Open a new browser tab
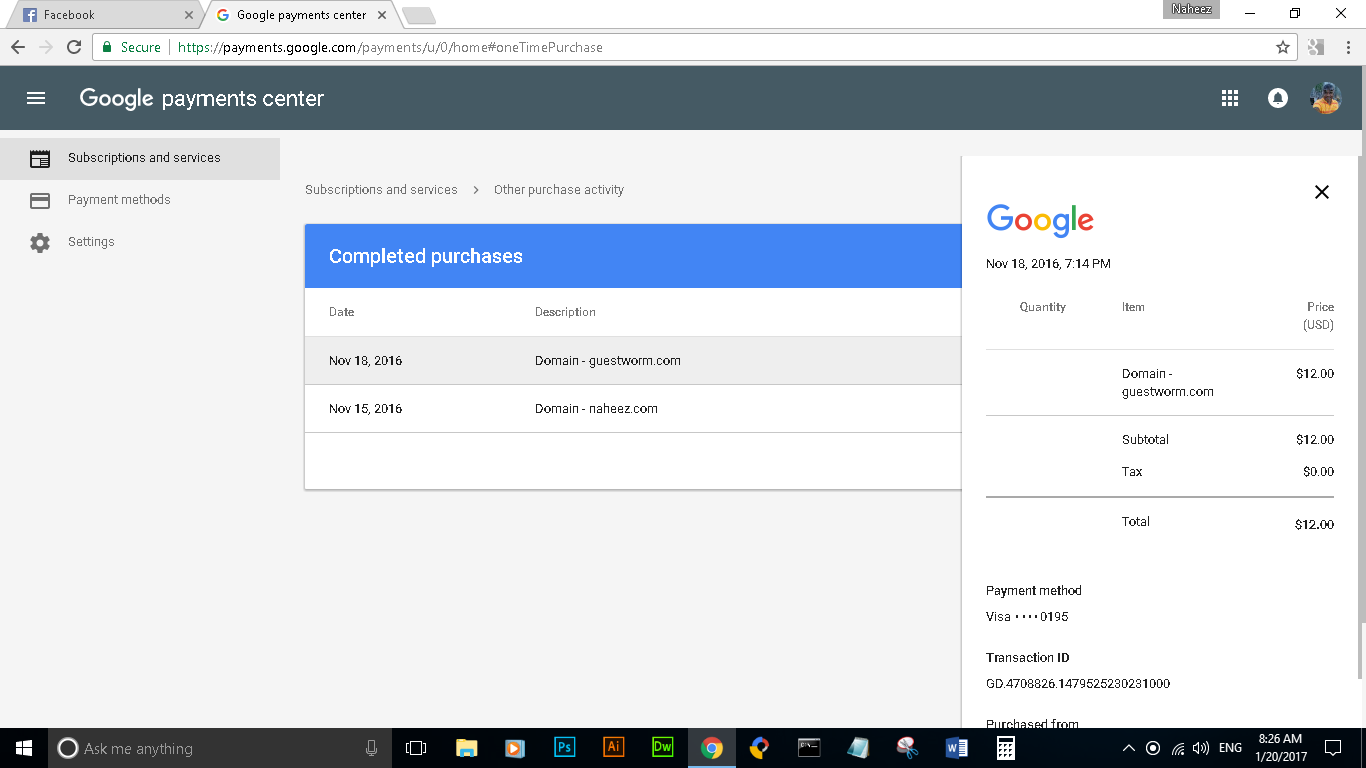 (x=418, y=15)
